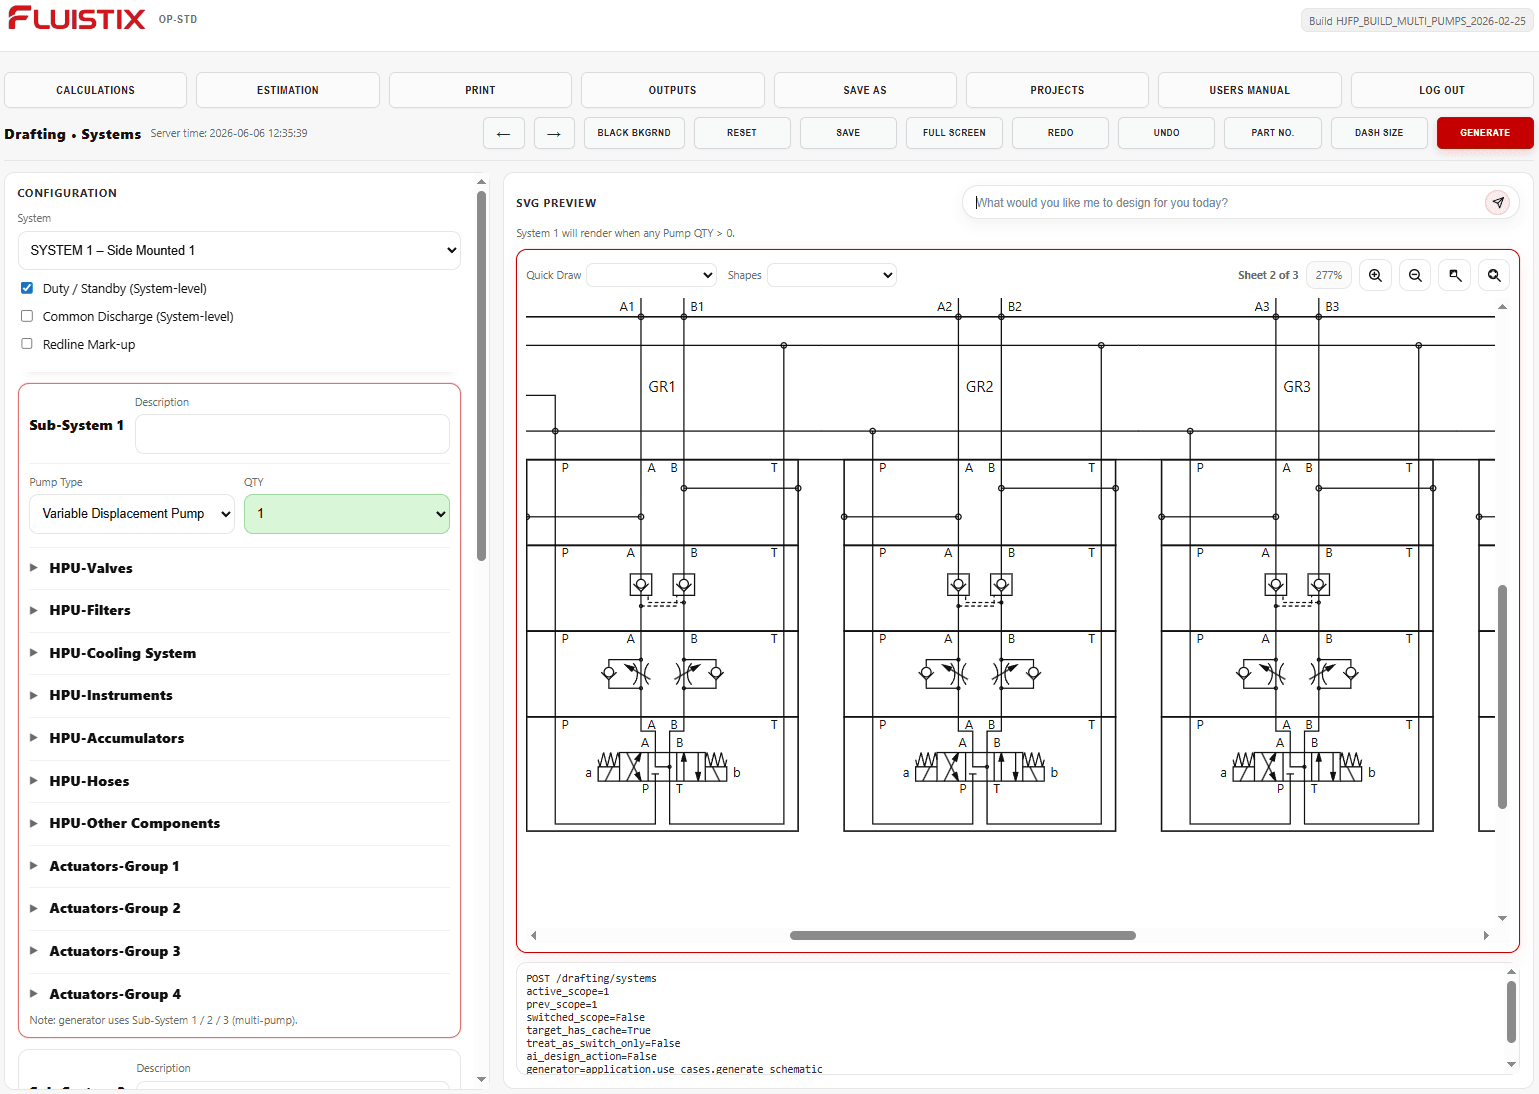Select the GR1 directional control valve symbol
This screenshot has width=1539, height=1094.
pyautogui.click(x=662, y=767)
